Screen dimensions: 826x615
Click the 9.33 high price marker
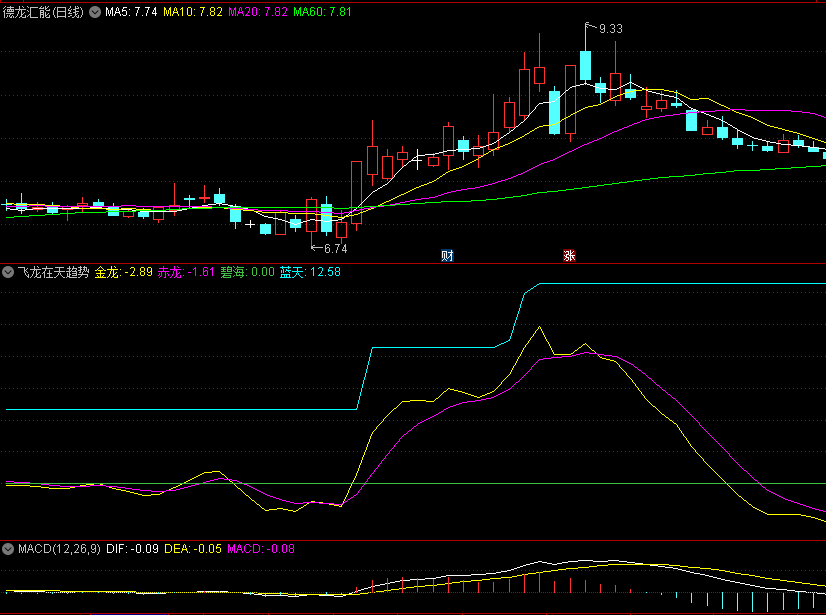click(611, 29)
